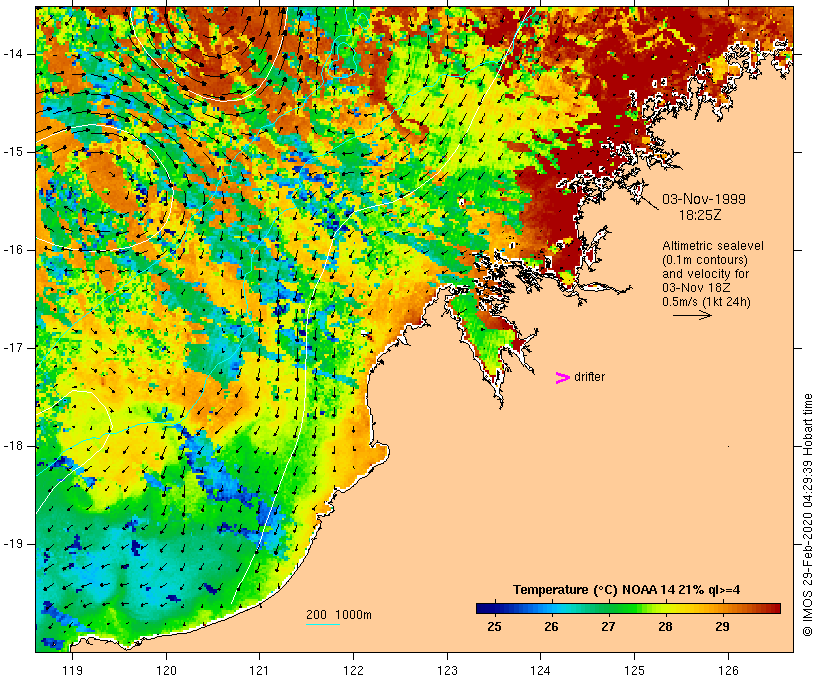Click the IMOS copyright timestamp text
Screen dimensions: 820x680
(x=807, y=515)
